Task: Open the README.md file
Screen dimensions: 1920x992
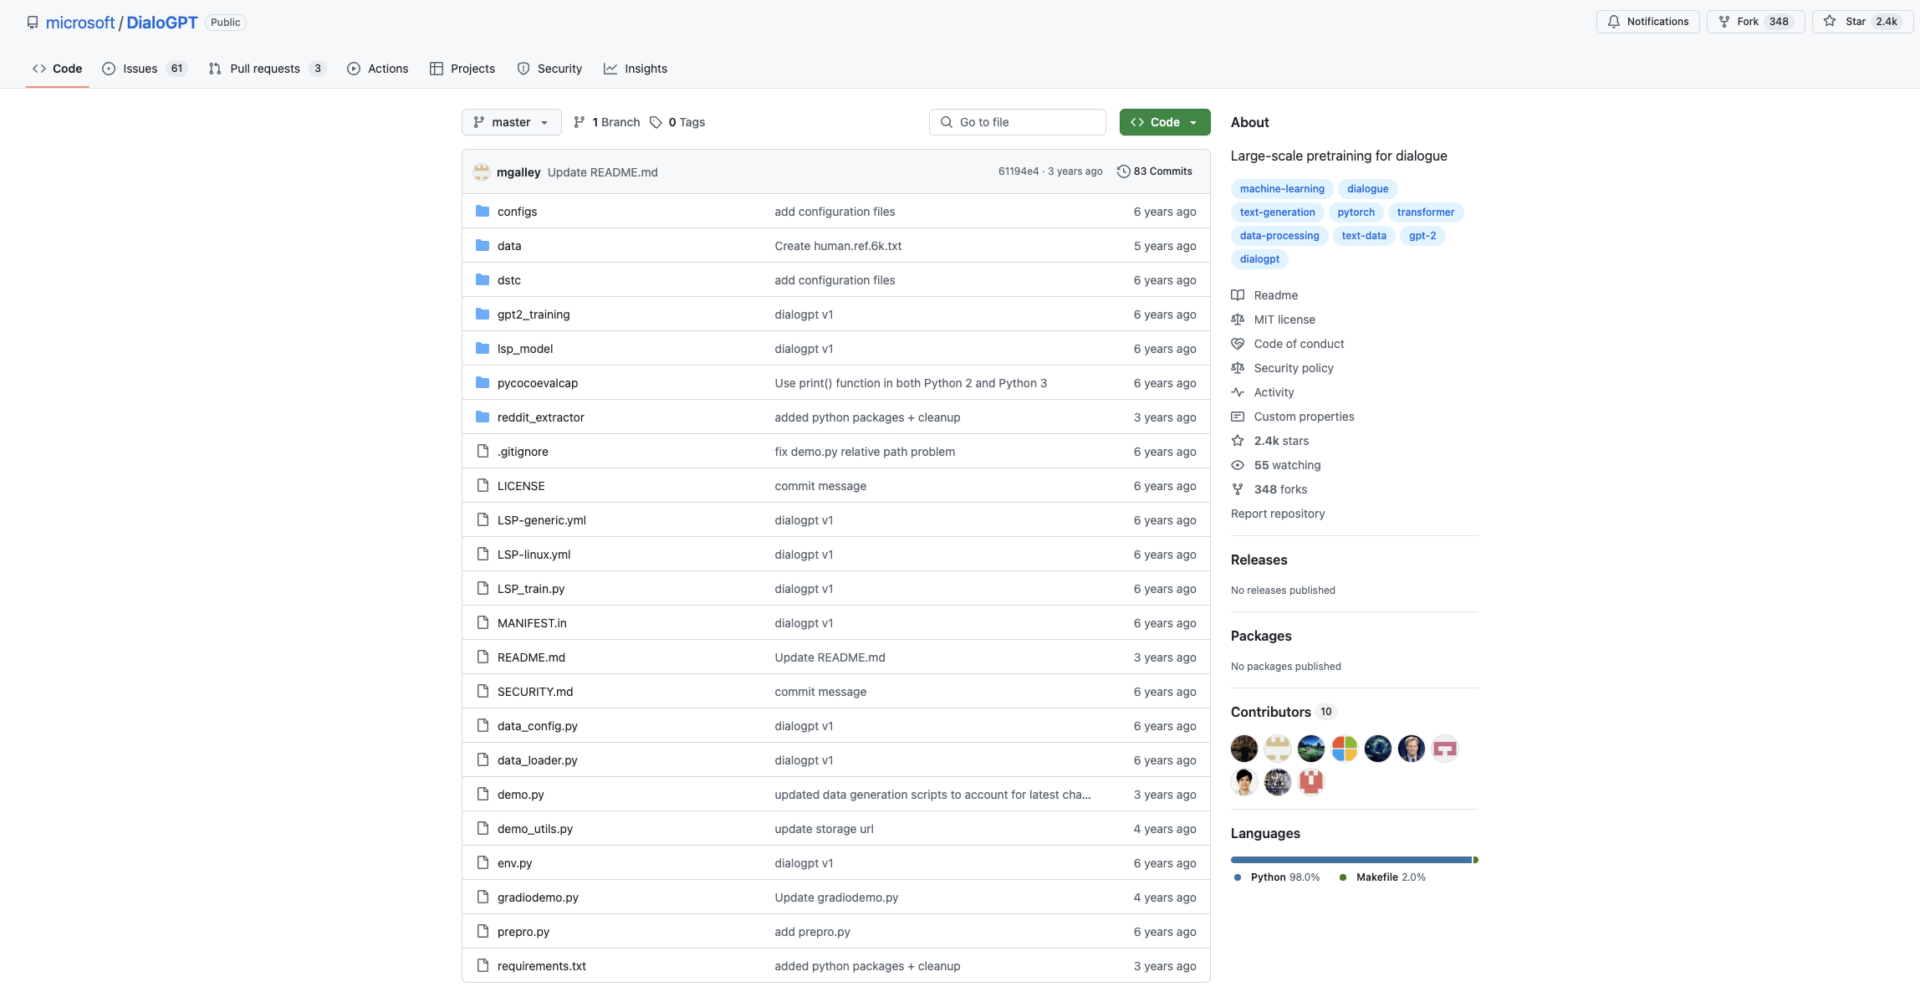Action: (x=531, y=657)
